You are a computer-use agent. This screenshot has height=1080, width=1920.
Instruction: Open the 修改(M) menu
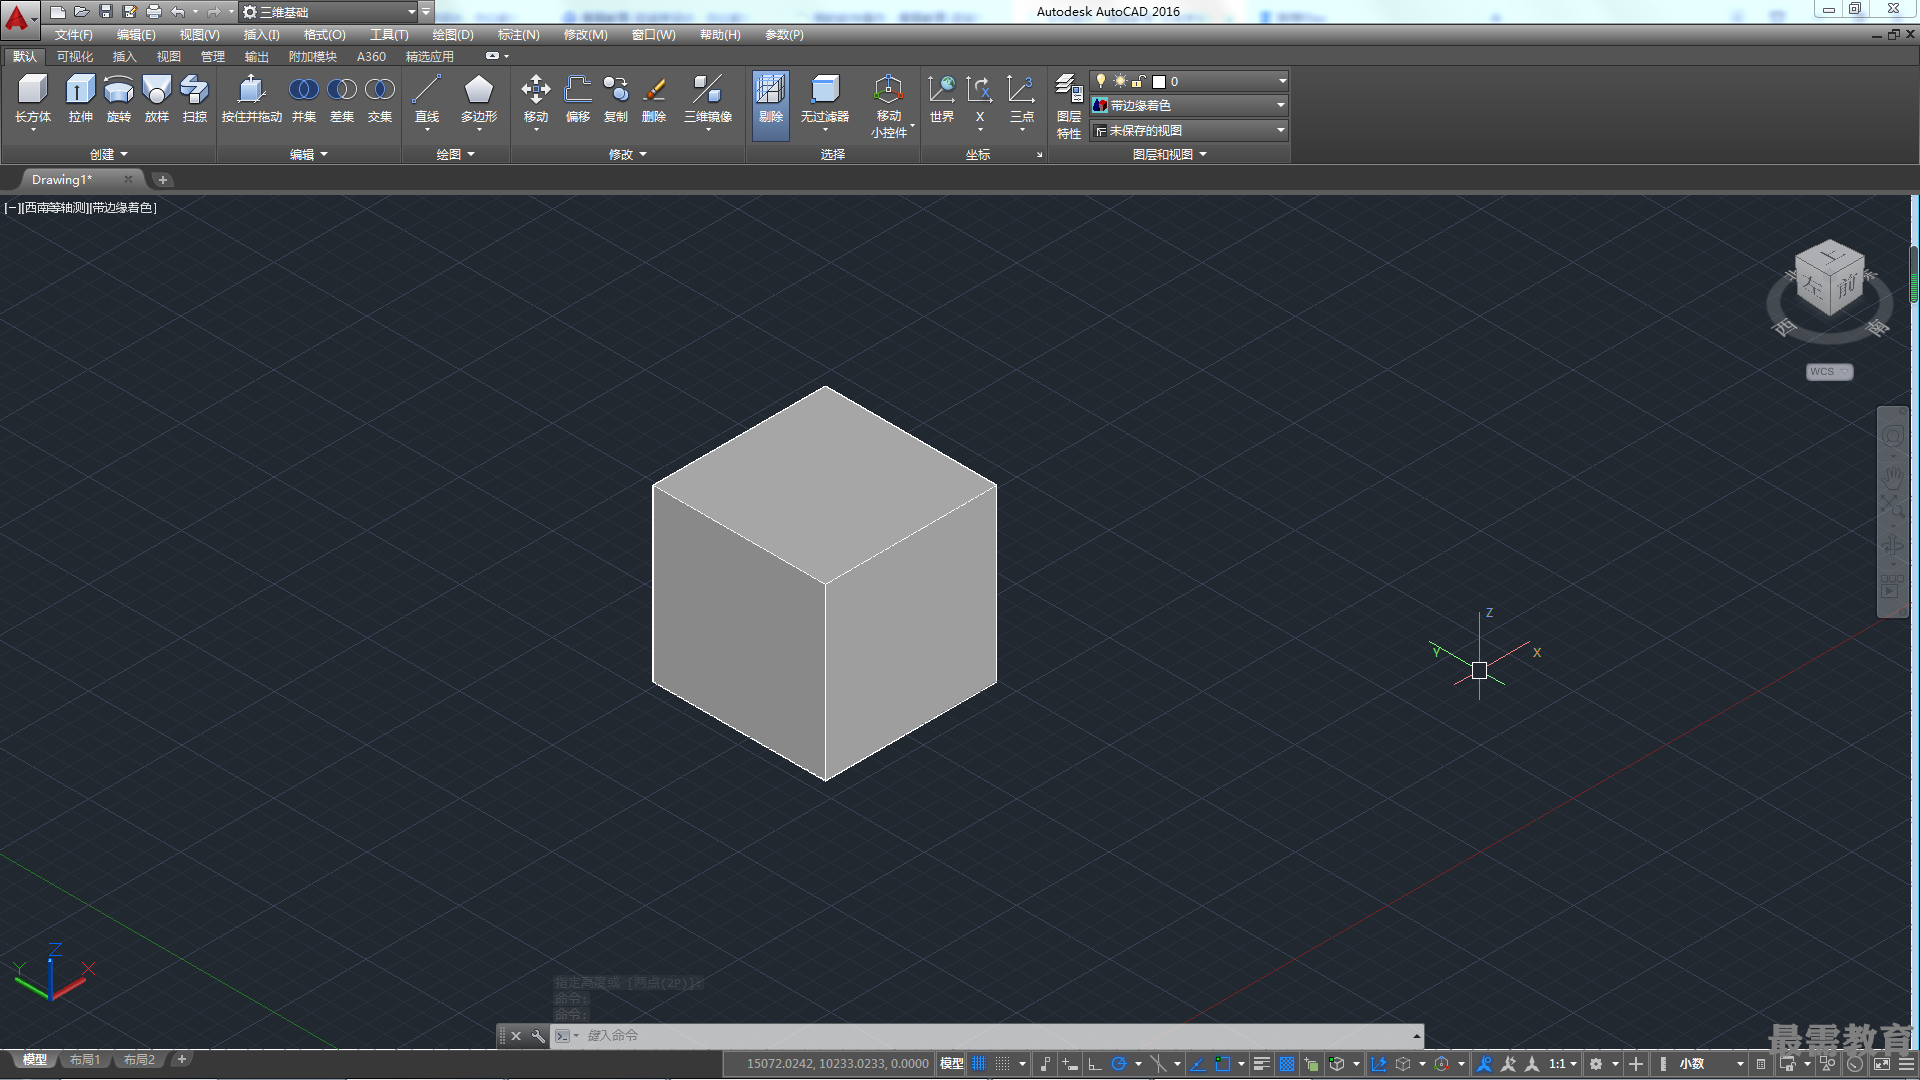coord(585,35)
